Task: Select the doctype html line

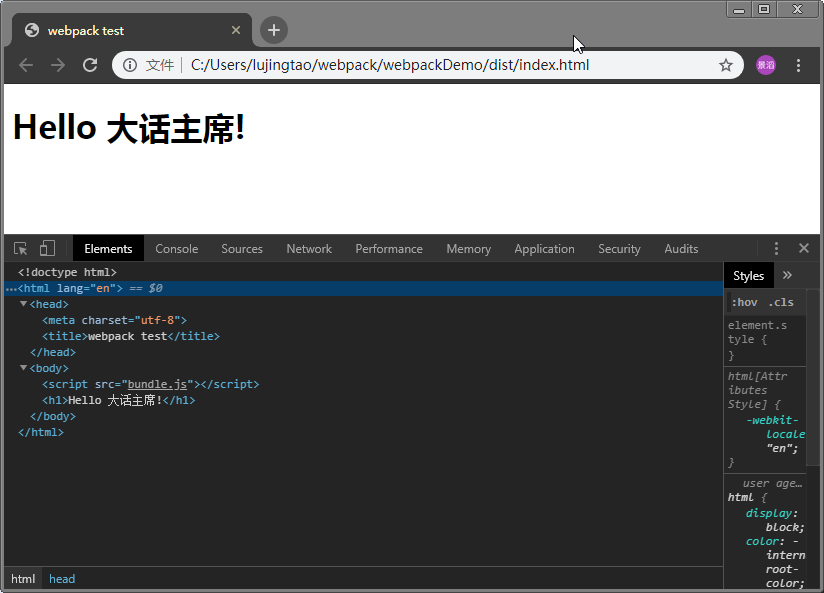Action: [x=67, y=272]
